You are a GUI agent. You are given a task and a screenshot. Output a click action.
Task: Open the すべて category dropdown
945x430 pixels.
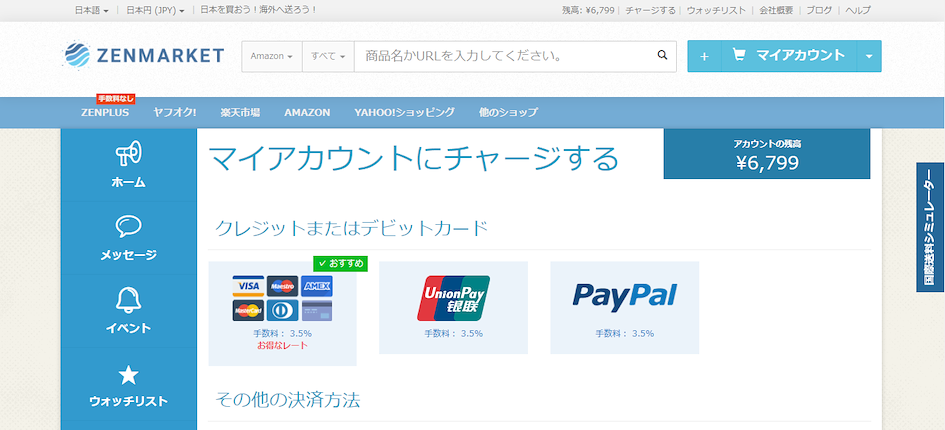[x=328, y=56]
